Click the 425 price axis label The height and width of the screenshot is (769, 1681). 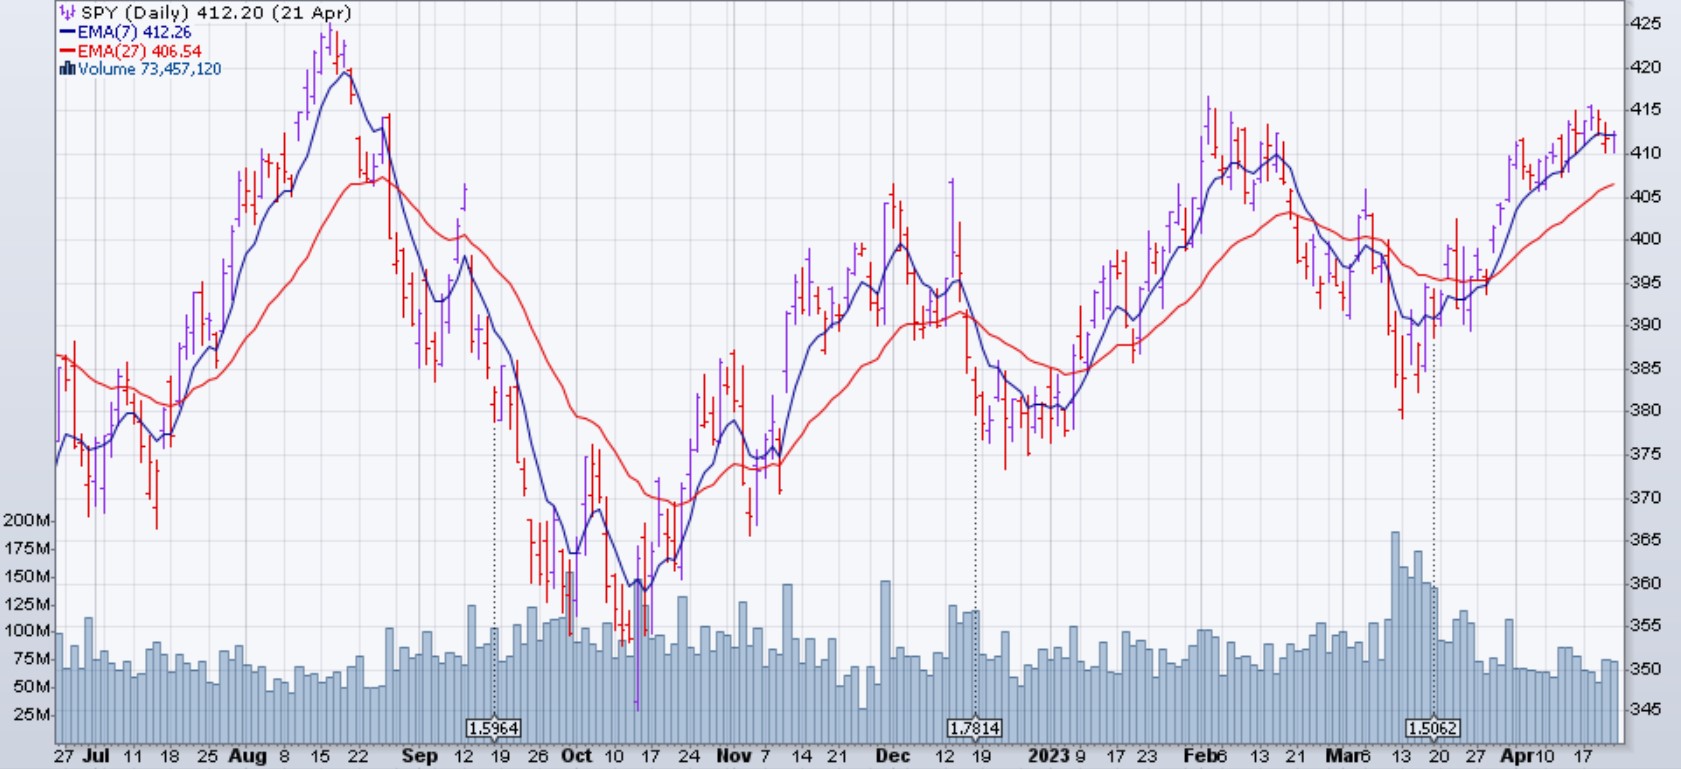[1645, 23]
